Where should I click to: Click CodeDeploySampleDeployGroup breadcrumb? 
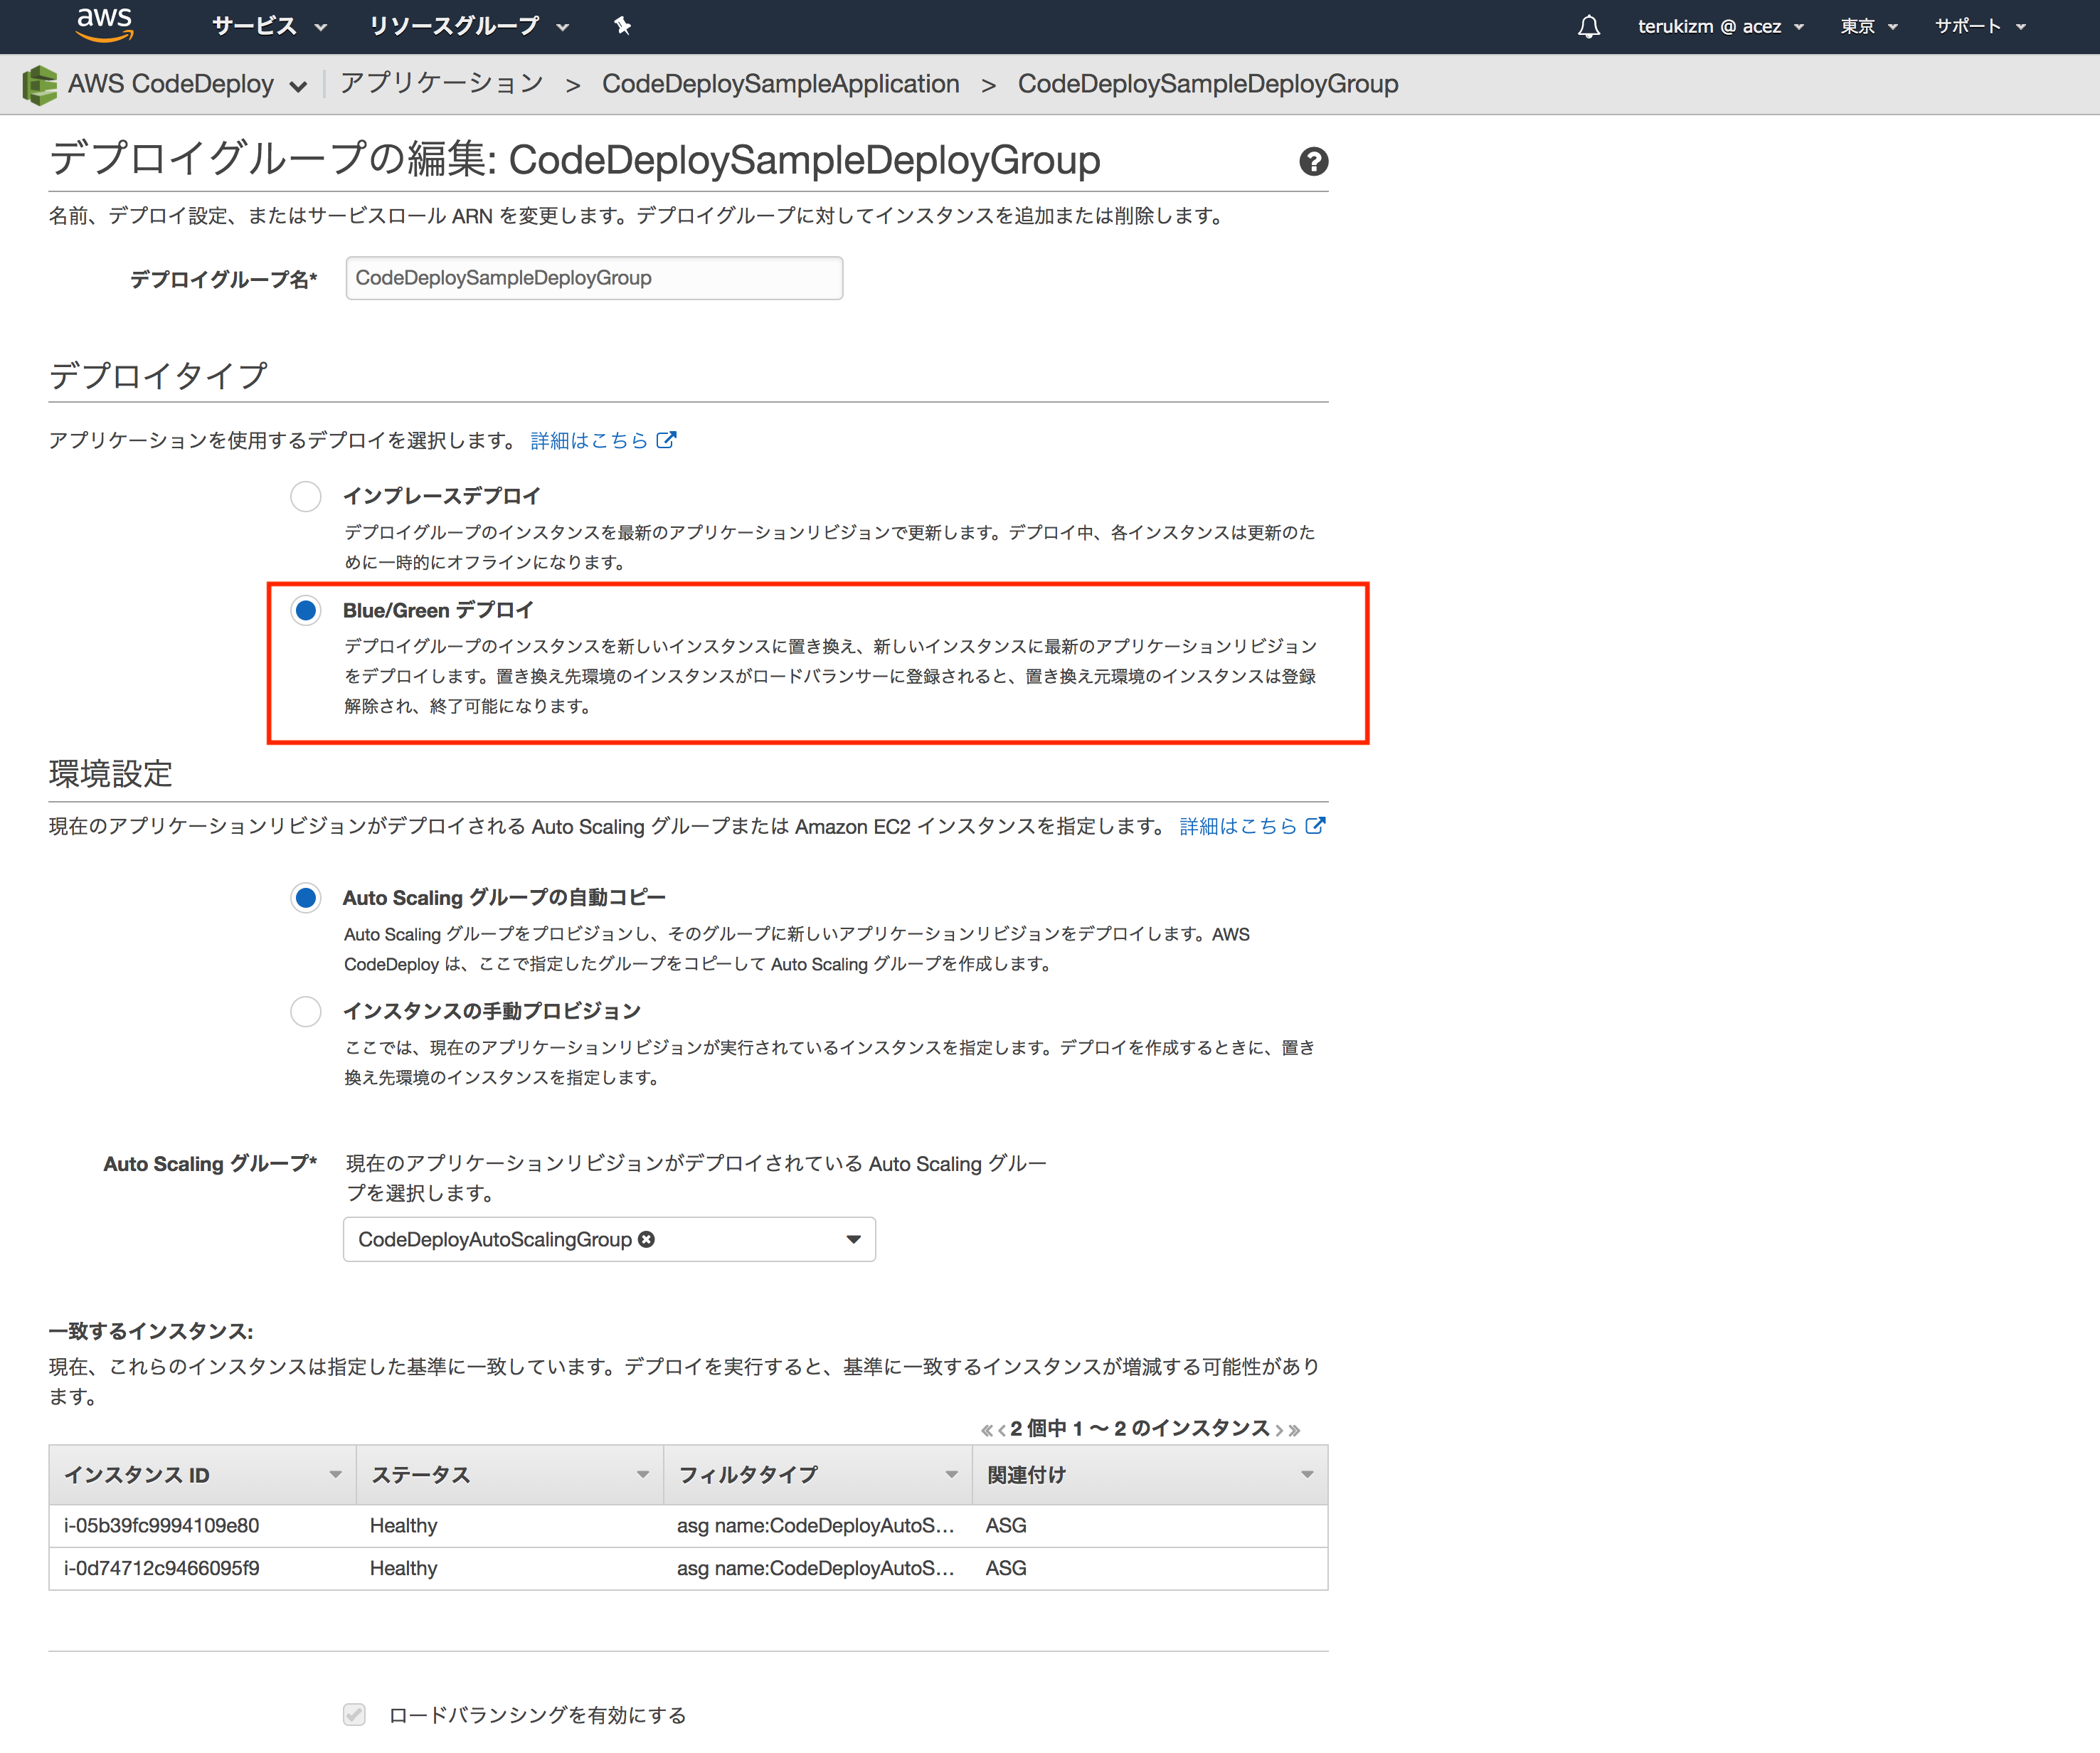pyautogui.click(x=1208, y=84)
